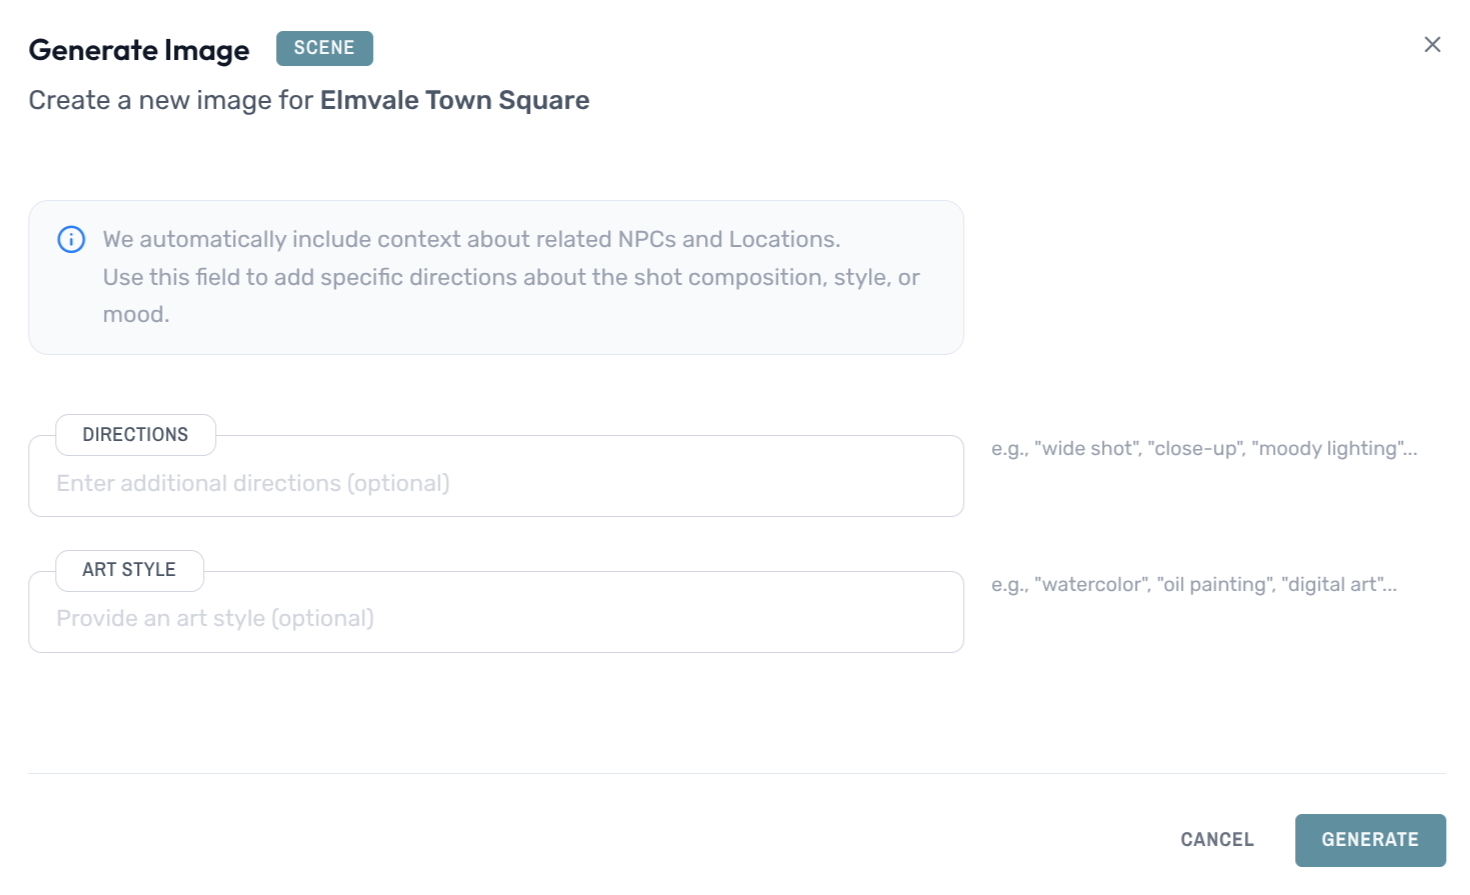The height and width of the screenshot is (895, 1470).
Task: Click the blue info circle icon
Action: pos(71,240)
